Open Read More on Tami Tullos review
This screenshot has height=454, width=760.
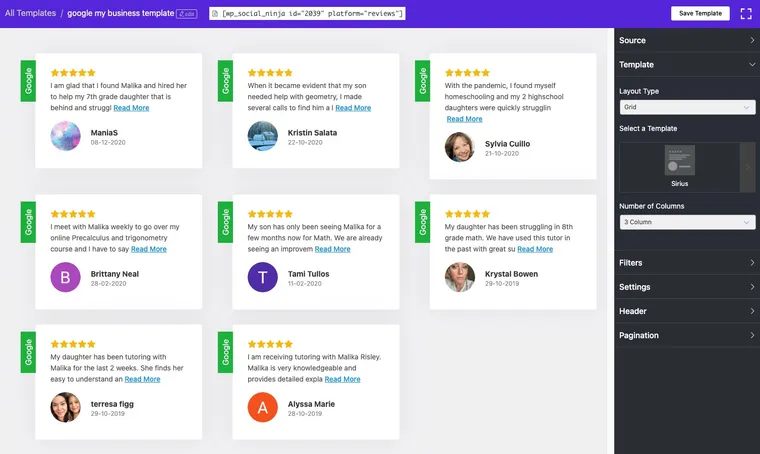tap(332, 249)
